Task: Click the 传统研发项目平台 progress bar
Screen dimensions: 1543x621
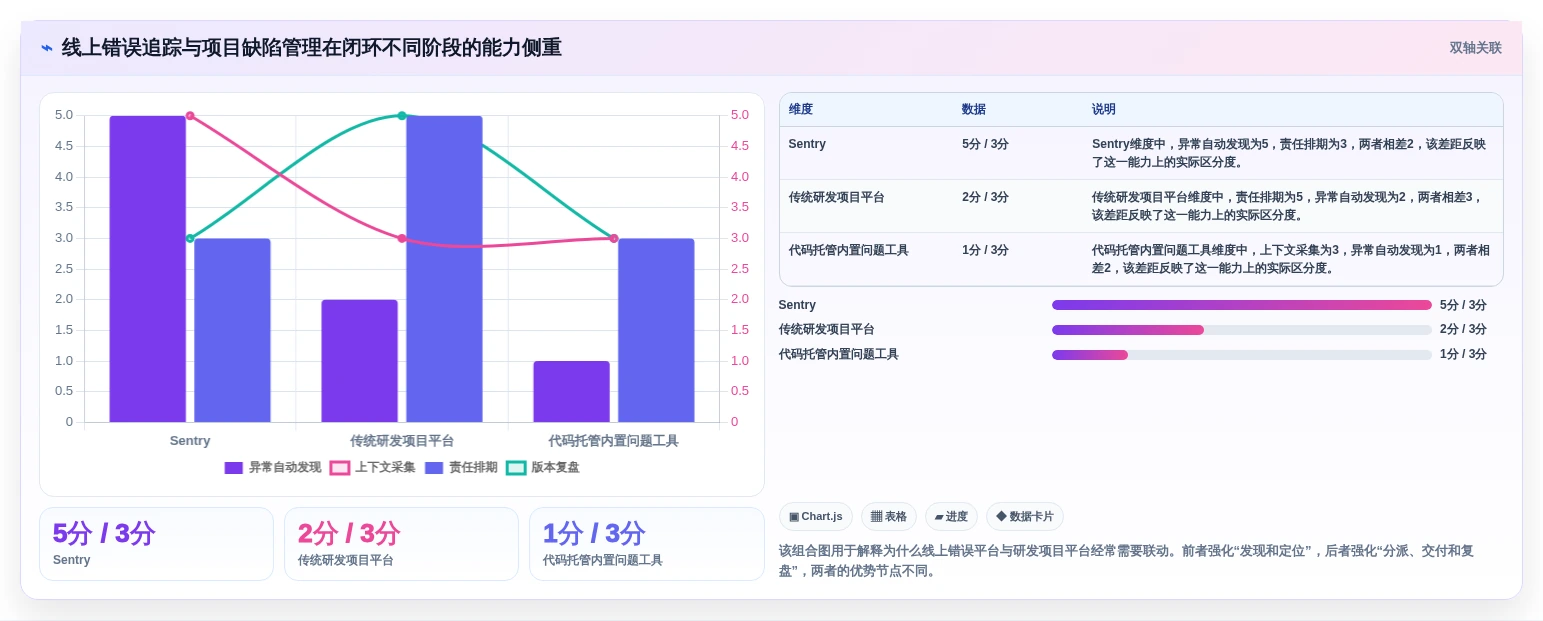Action: pos(1241,330)
